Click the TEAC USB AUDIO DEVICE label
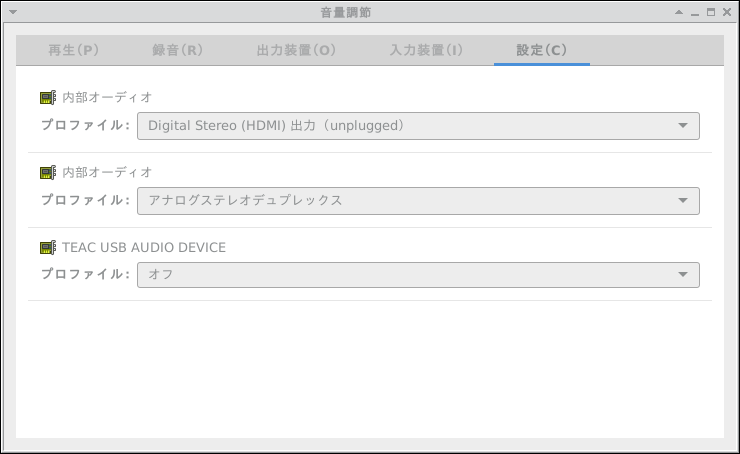 tap(144, 247)
